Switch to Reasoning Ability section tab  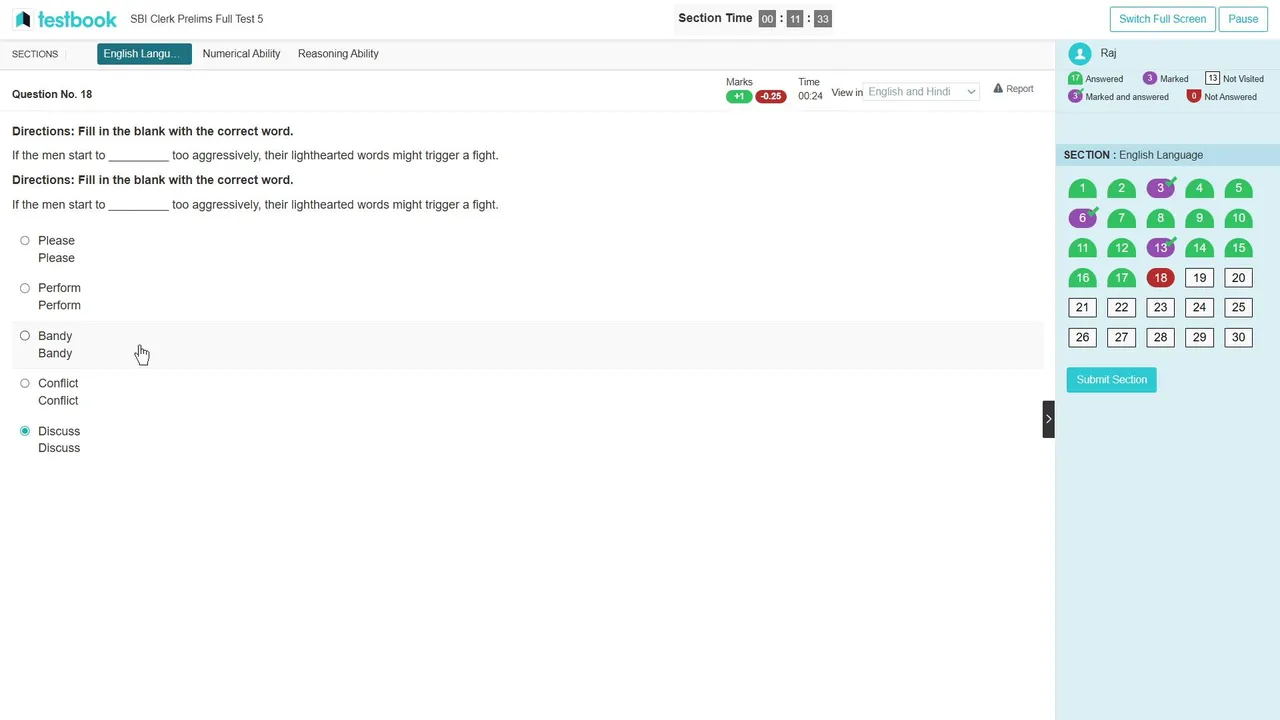click(x=338, y=54)
